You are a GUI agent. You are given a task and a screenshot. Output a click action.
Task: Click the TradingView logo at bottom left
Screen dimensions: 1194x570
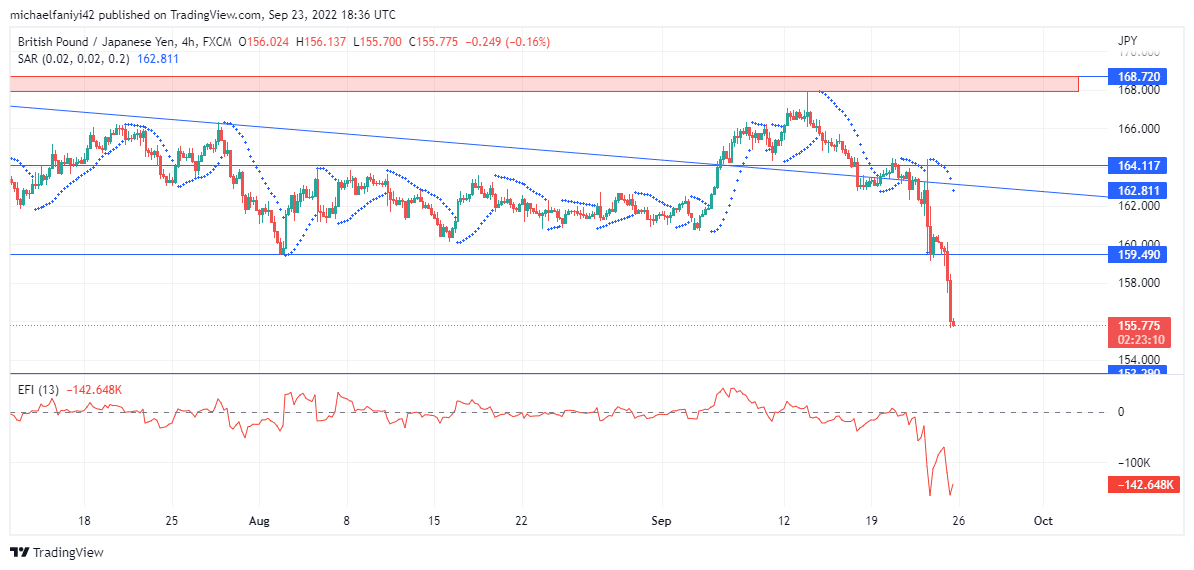click(x=56, y=552)
